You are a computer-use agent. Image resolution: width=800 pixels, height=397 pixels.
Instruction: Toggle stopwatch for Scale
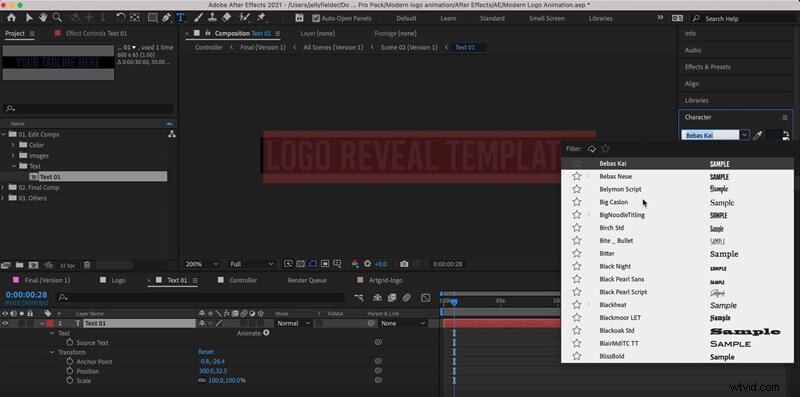(70, 380)
